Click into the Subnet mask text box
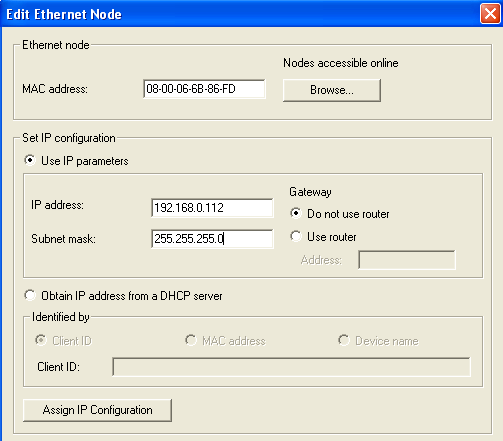This screenshot has height=441, width=503. point(212,239)
